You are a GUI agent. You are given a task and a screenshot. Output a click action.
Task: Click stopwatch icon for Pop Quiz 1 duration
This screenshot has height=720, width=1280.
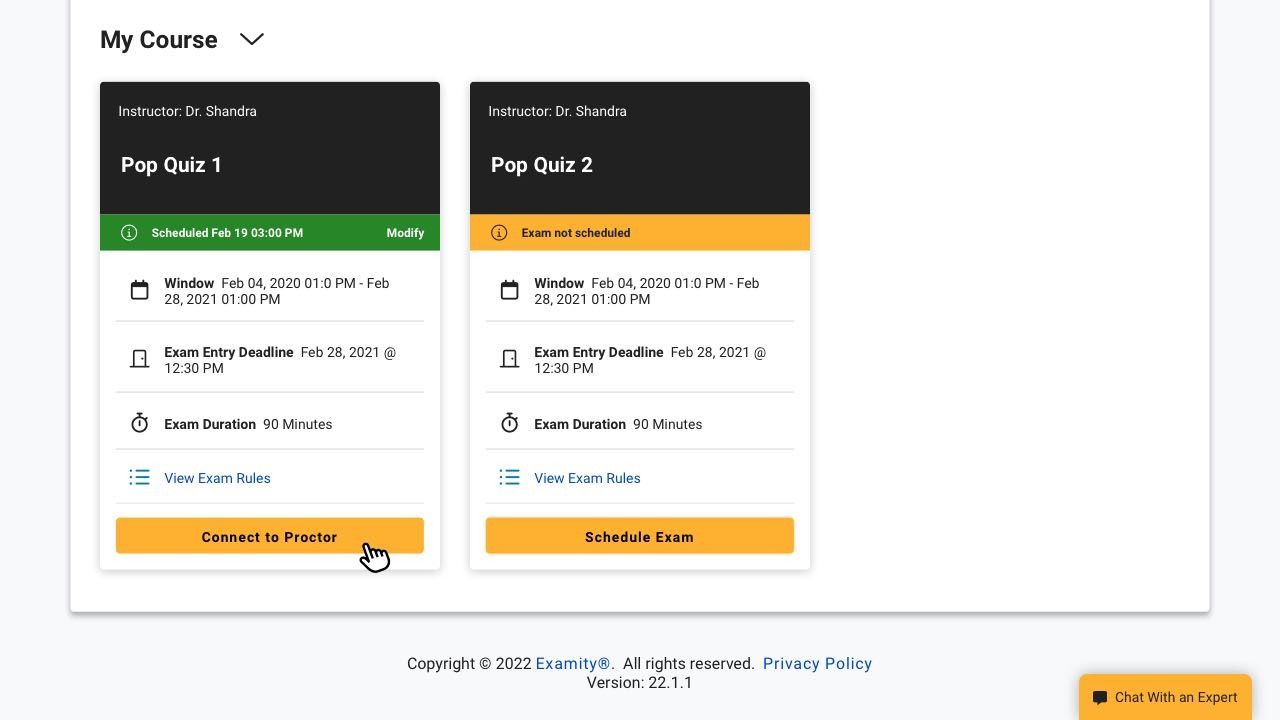140,423
